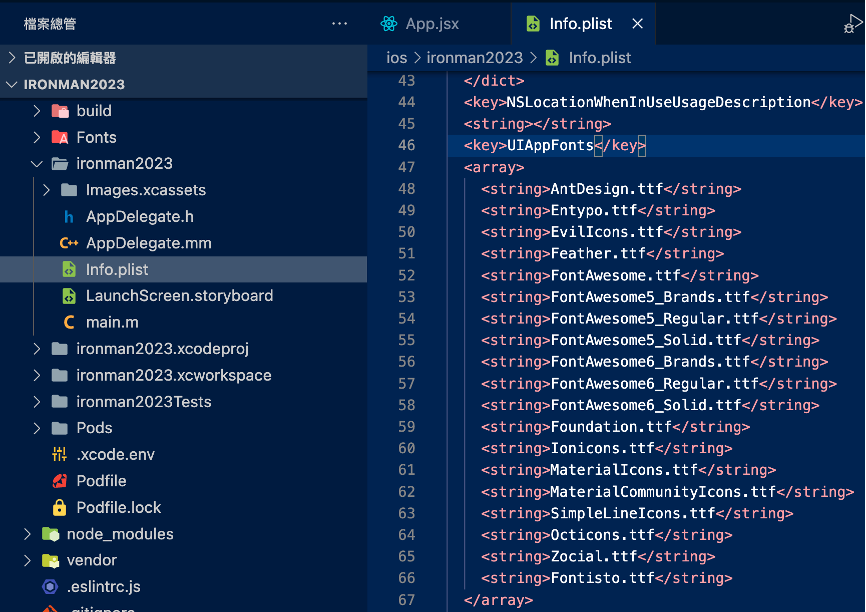Click the UIAppFonts key text
This screenshot has height=612, width=866.
[550, 145]
